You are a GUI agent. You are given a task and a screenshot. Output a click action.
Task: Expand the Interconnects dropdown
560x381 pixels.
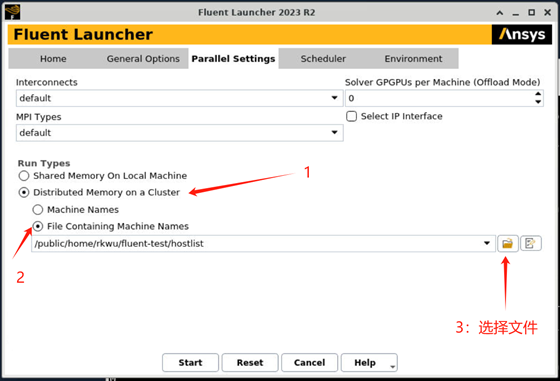click(334, 98)
